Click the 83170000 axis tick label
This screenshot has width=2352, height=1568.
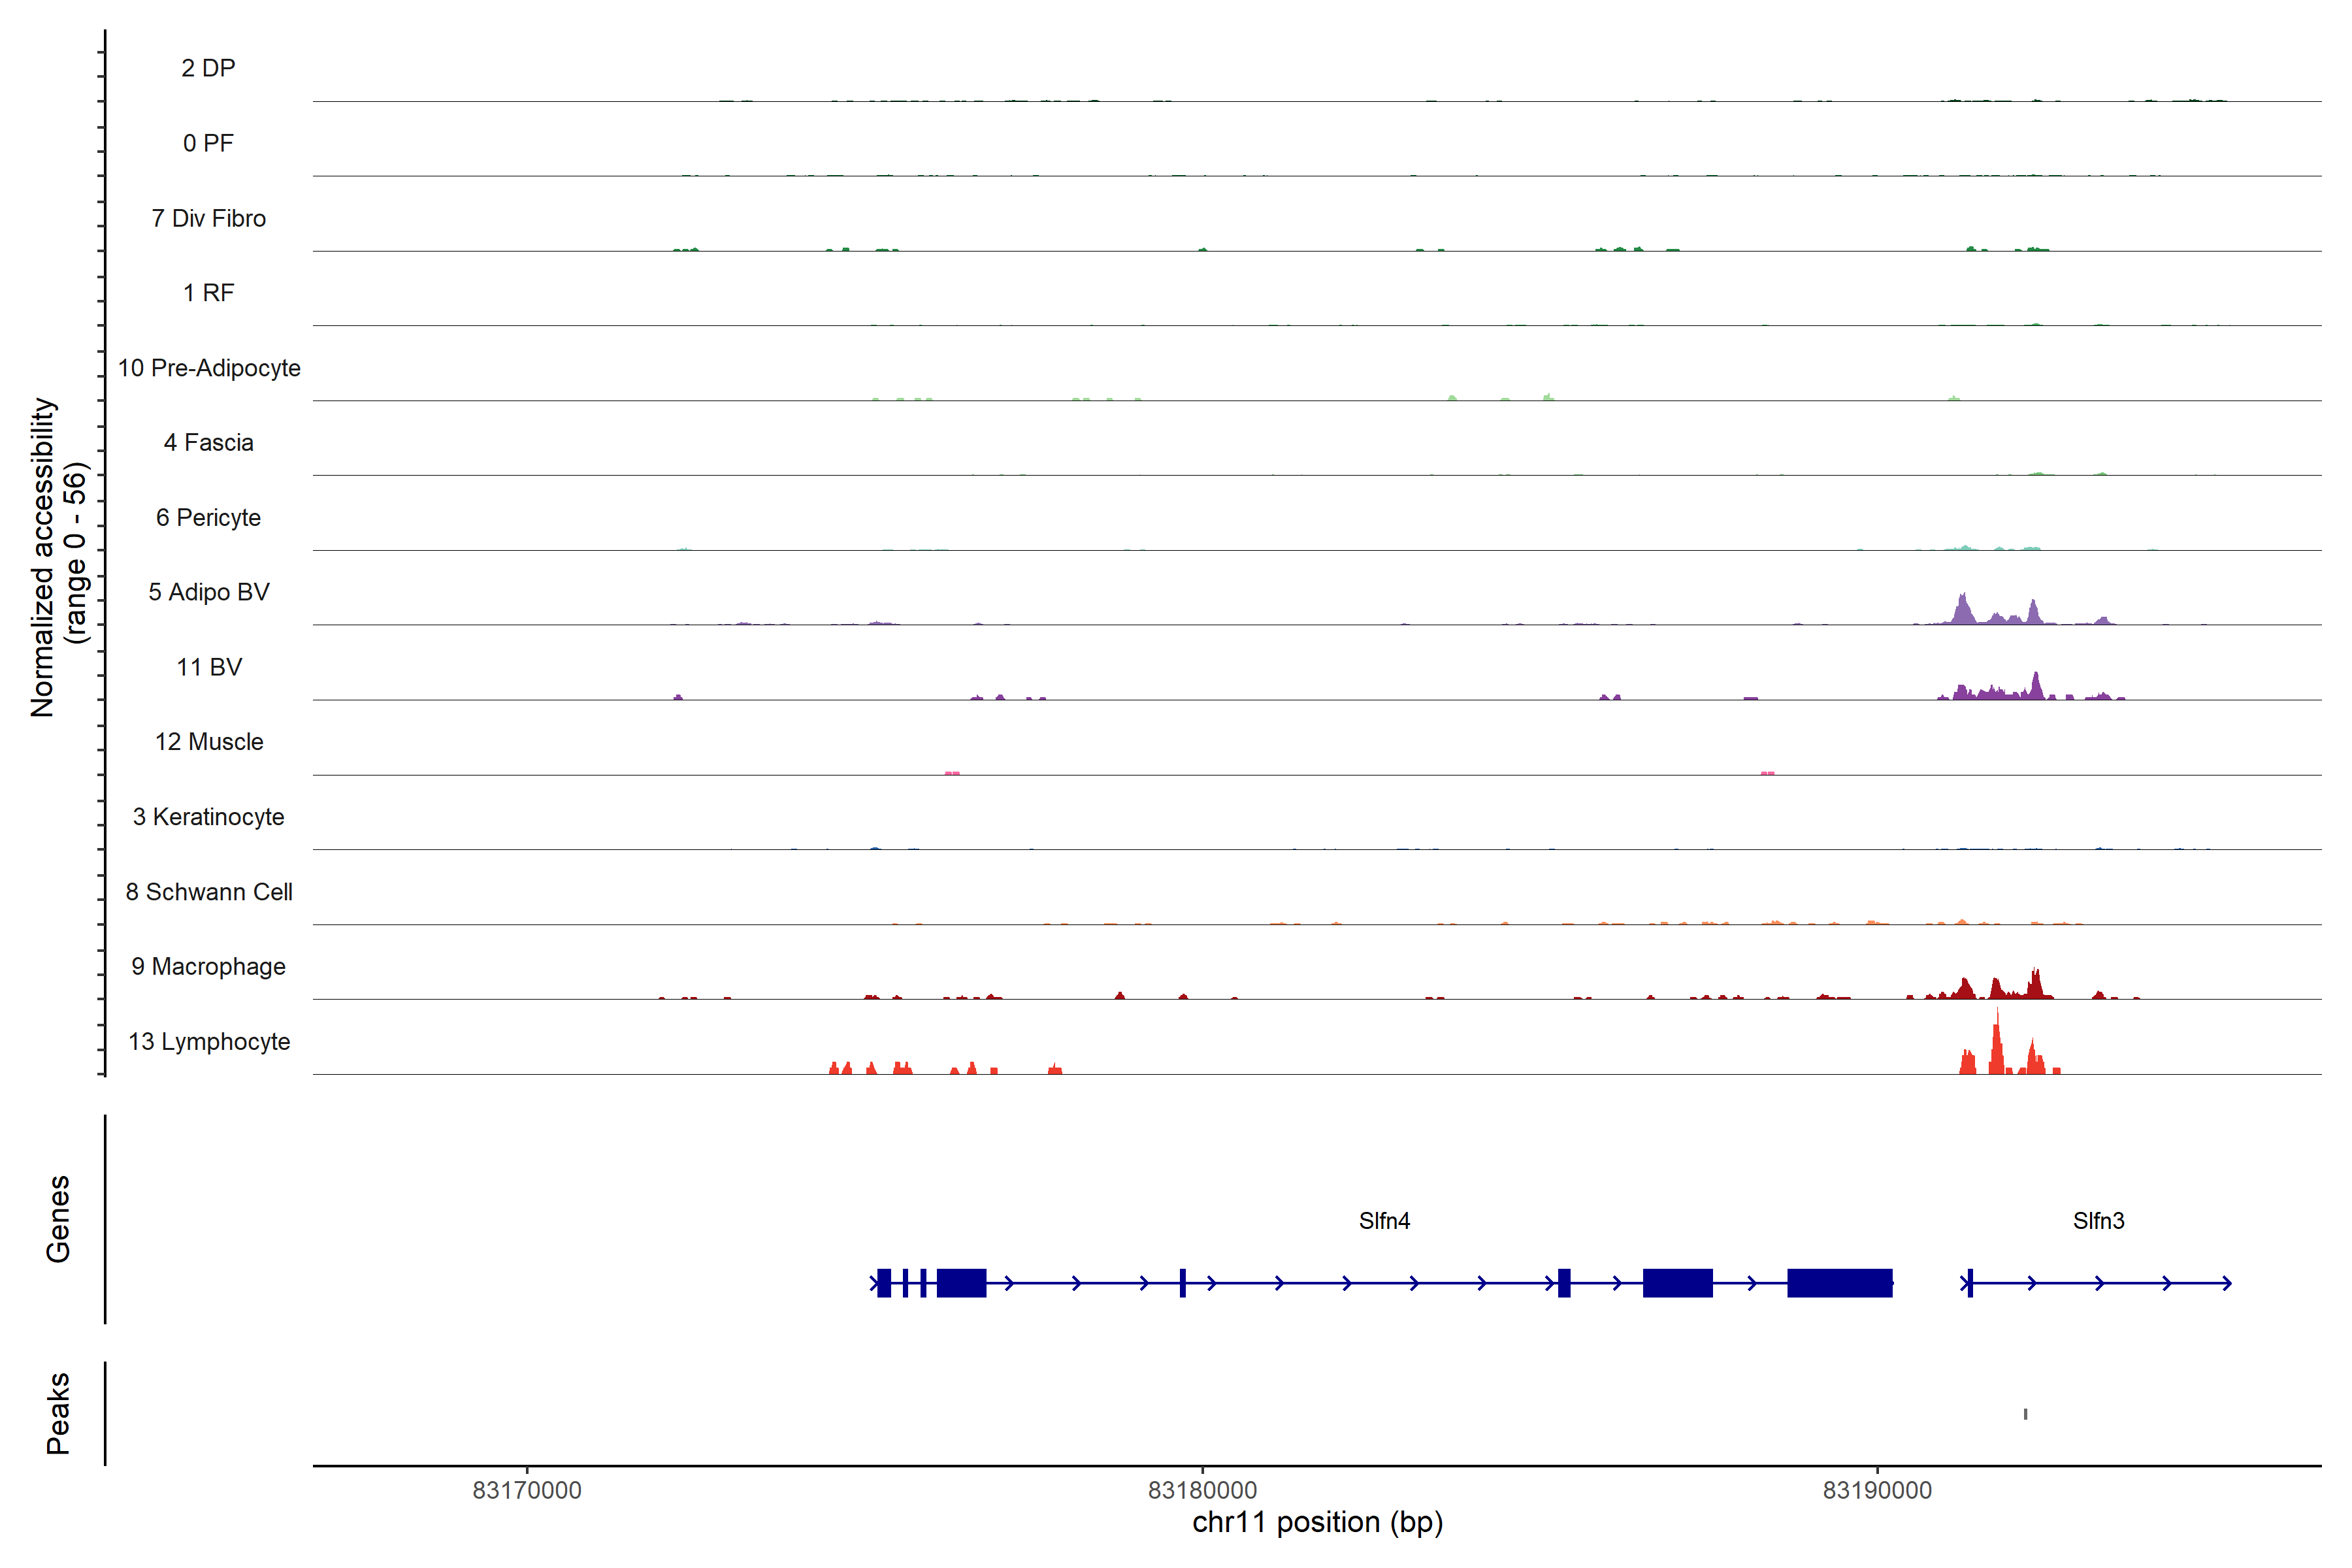point(527,1490)
